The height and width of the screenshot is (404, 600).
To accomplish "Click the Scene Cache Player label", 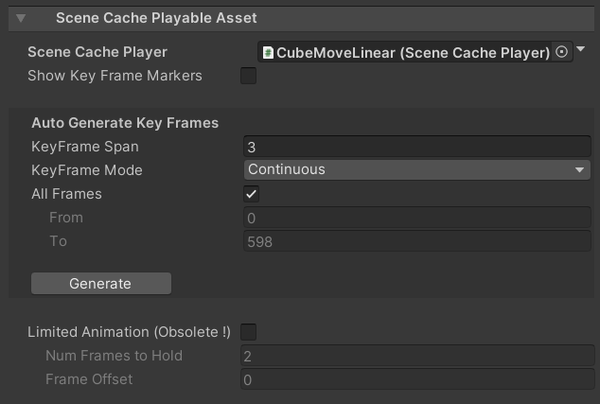I will (97, 52).
